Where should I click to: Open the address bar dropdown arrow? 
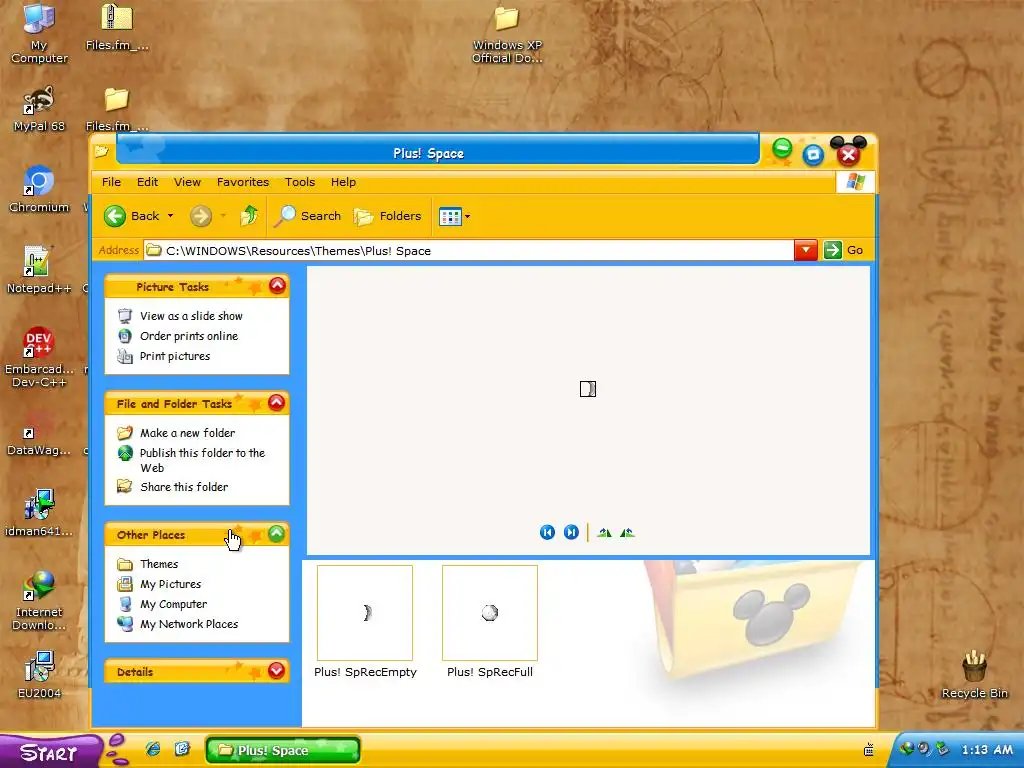[806, 250]
